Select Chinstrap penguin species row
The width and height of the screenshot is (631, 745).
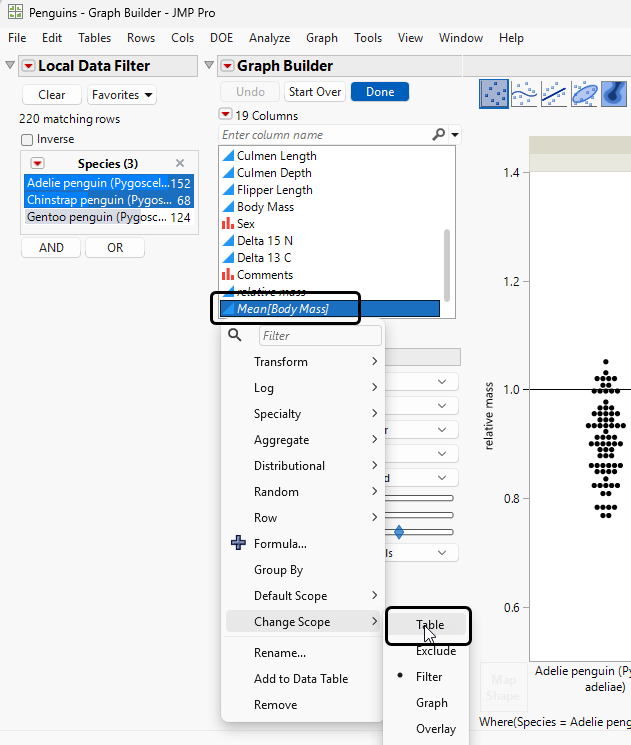(109, 200)
